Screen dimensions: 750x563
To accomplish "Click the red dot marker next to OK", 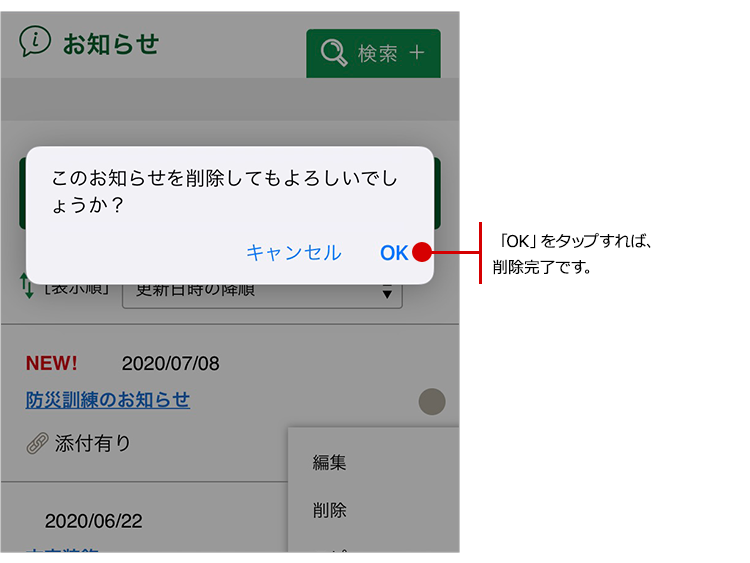I will coord(422,253).
